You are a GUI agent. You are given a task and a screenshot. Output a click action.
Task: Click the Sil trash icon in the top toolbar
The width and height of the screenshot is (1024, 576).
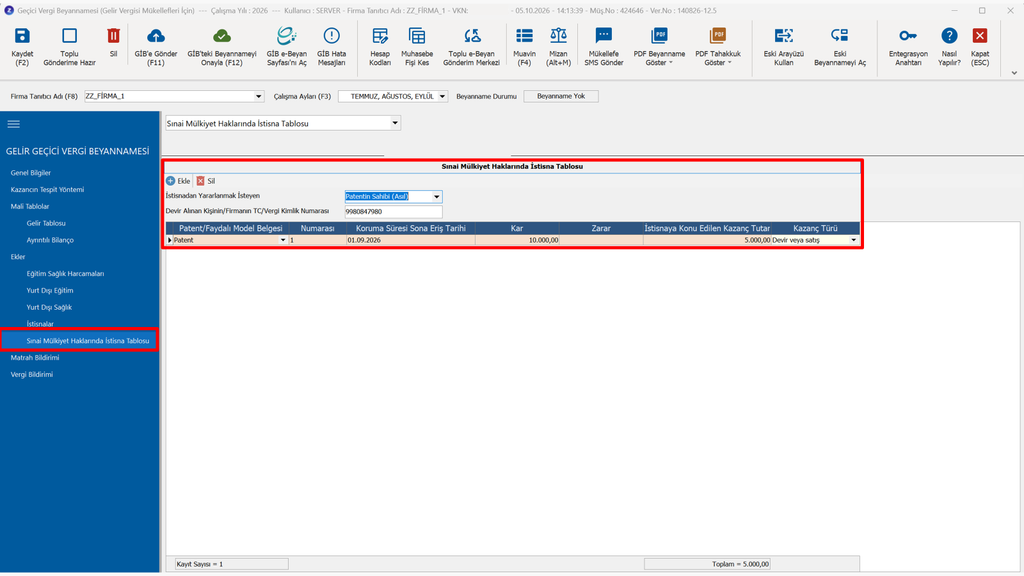[114, 37]
